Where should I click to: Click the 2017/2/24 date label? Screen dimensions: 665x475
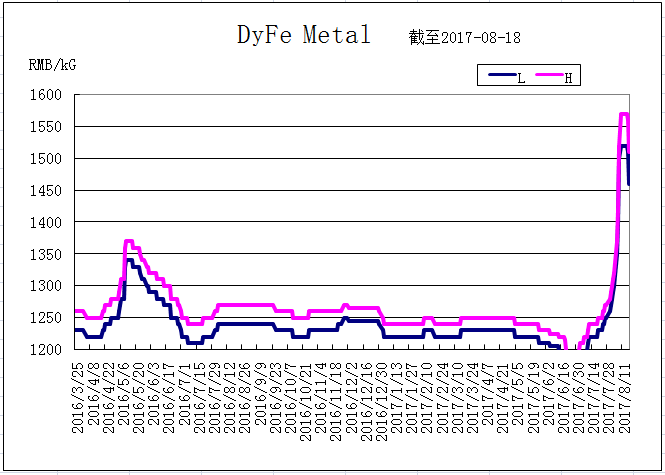click(x=443, y=397)
